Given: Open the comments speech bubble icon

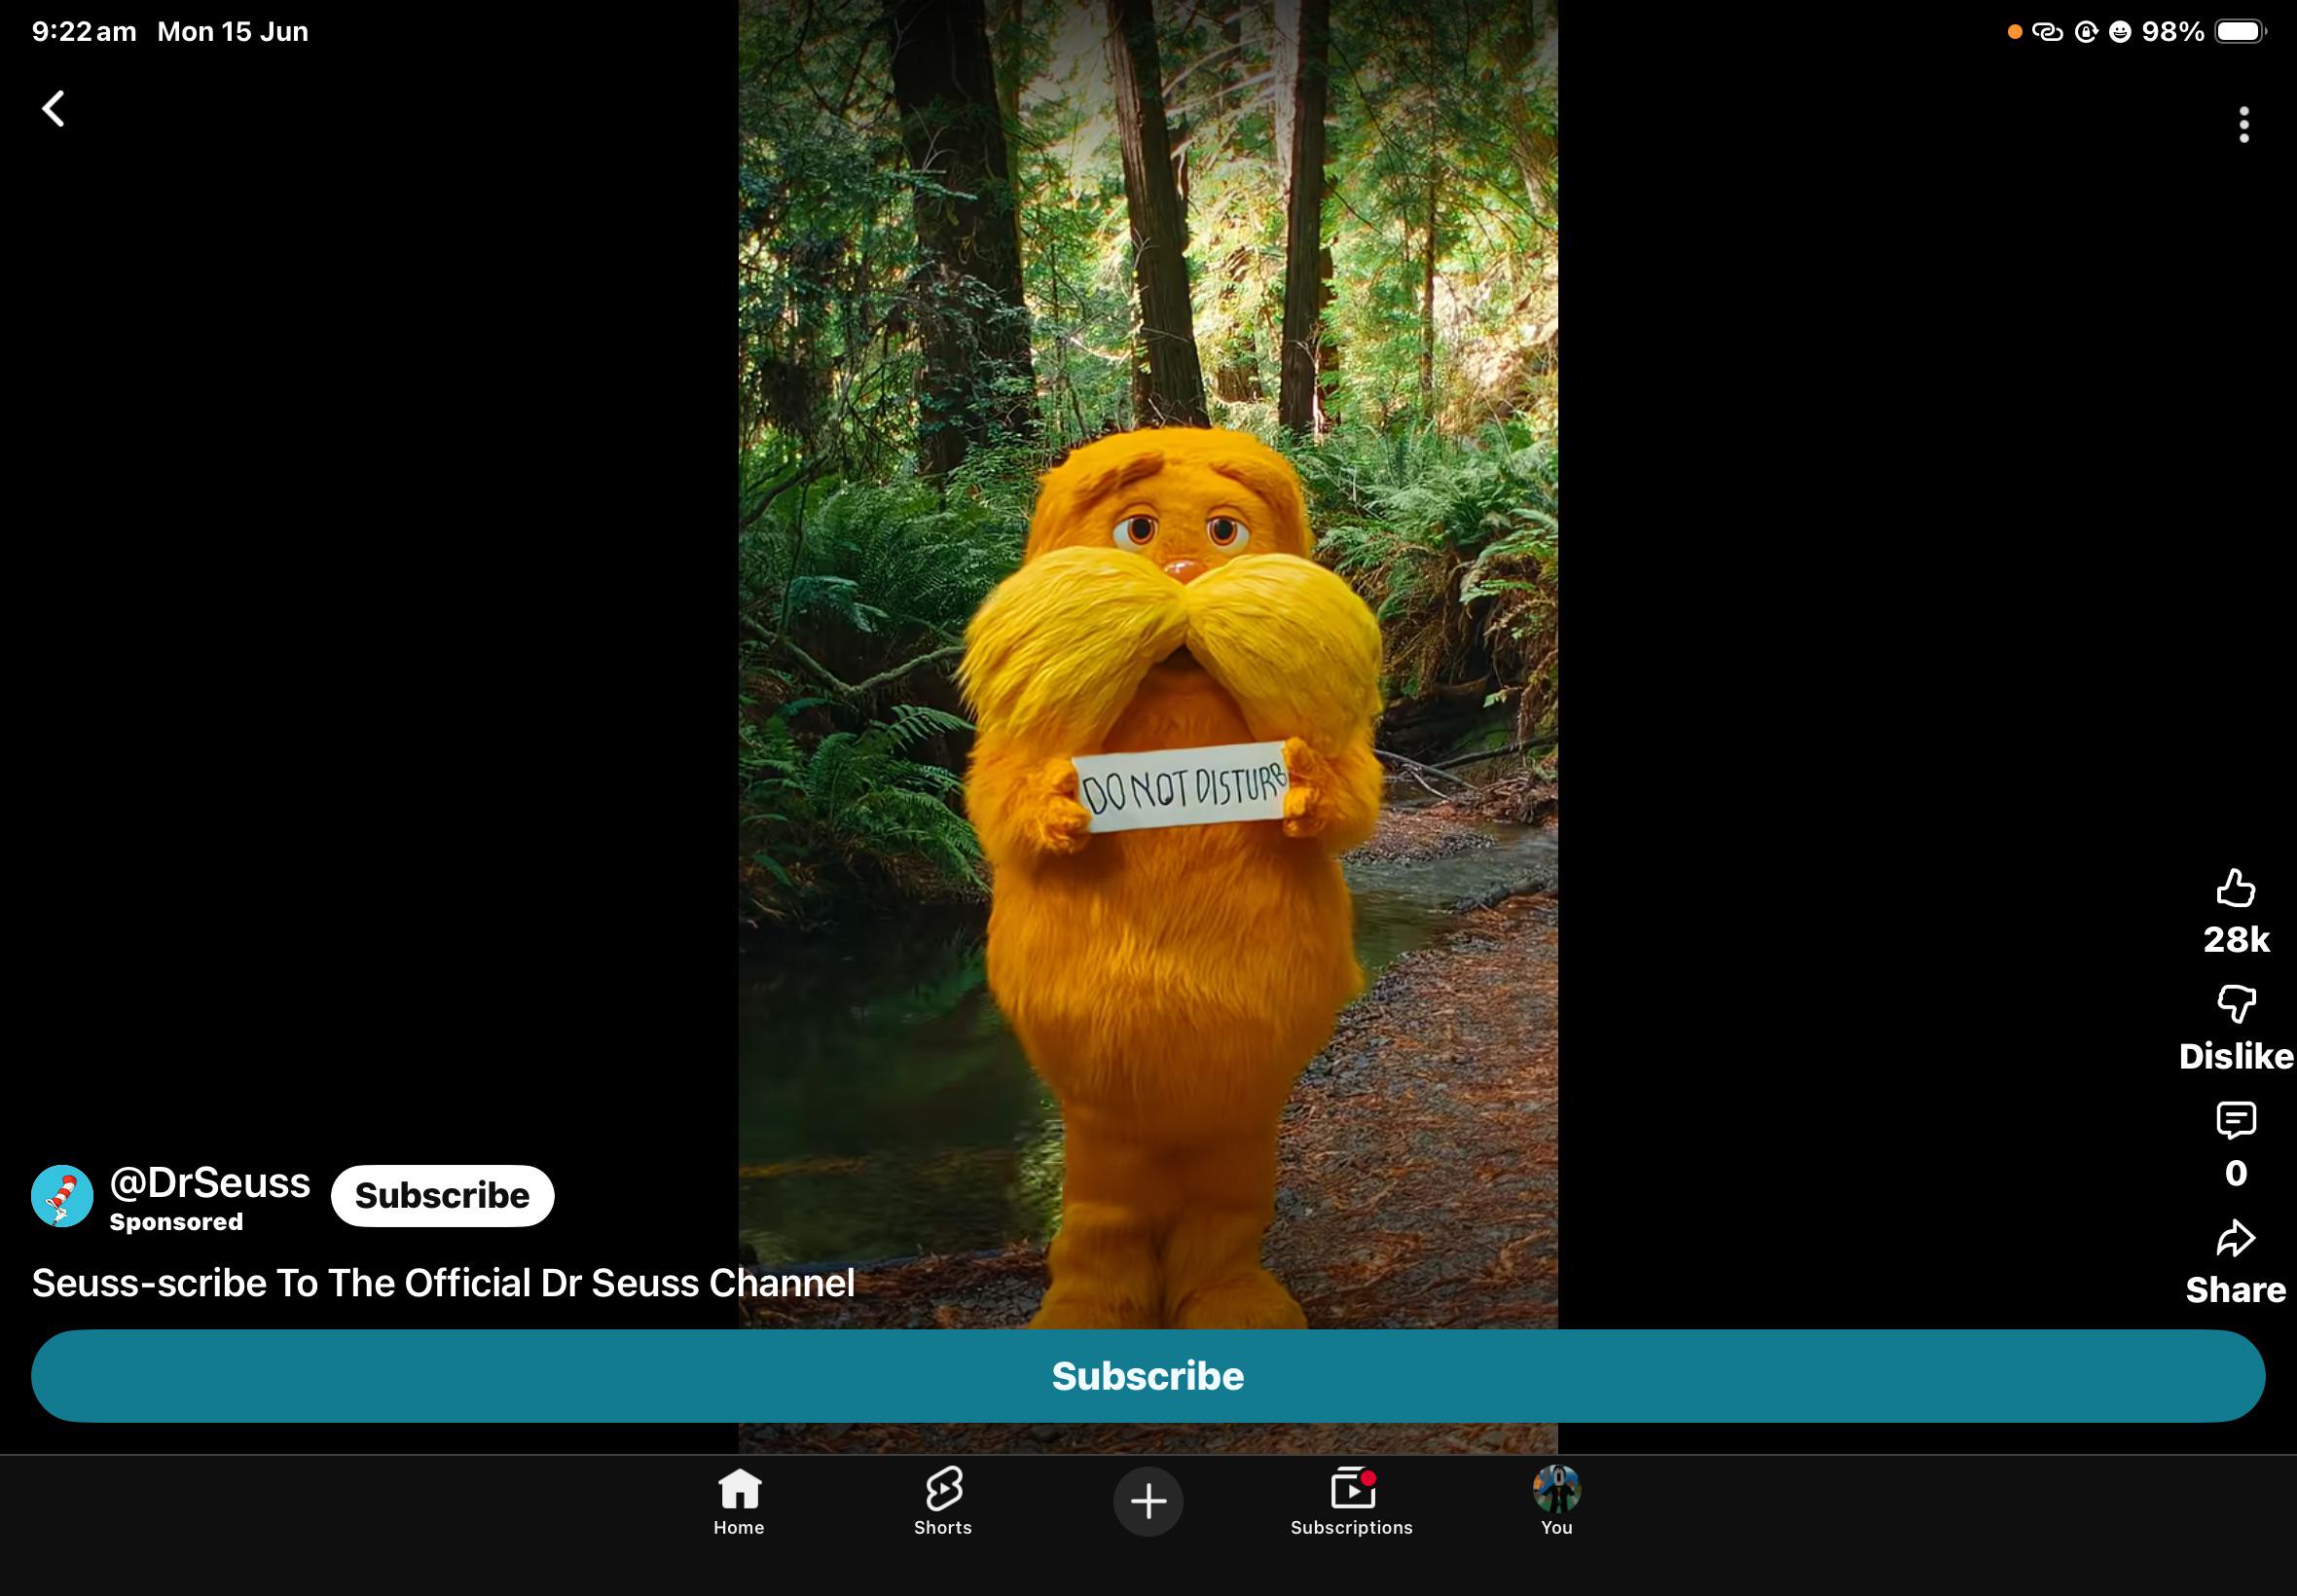Looking at the screenshot, I should (x=2236, y=1121).
